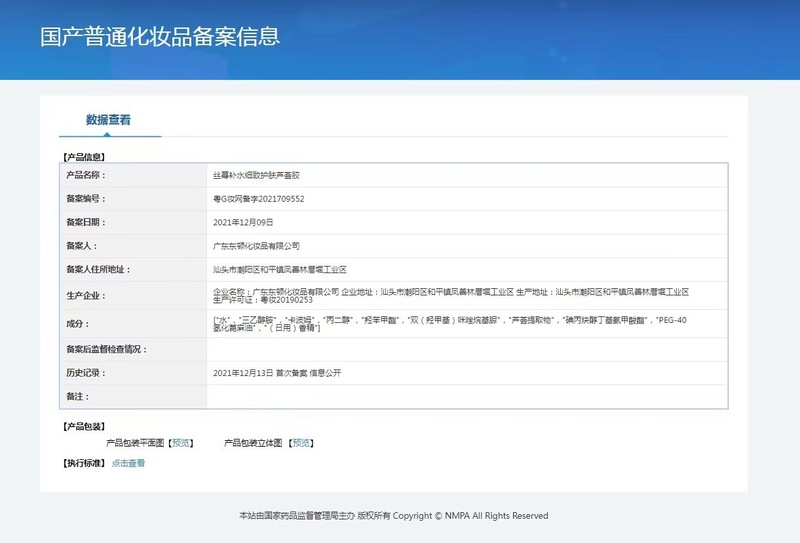Click the ingredients list starting with 水
The image size is (800, 543).
(x=449, y=324)
